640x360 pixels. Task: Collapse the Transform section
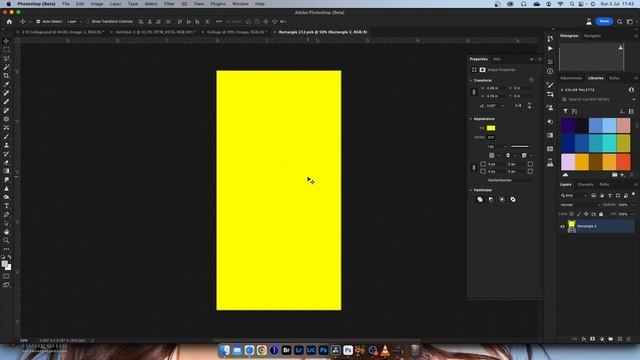tap(471, 81)
